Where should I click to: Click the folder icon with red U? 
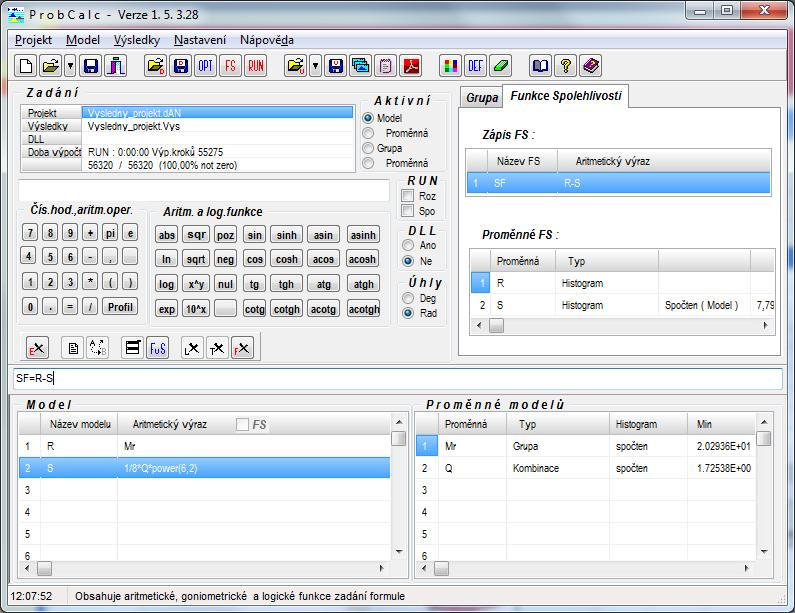tap(296, 66)
